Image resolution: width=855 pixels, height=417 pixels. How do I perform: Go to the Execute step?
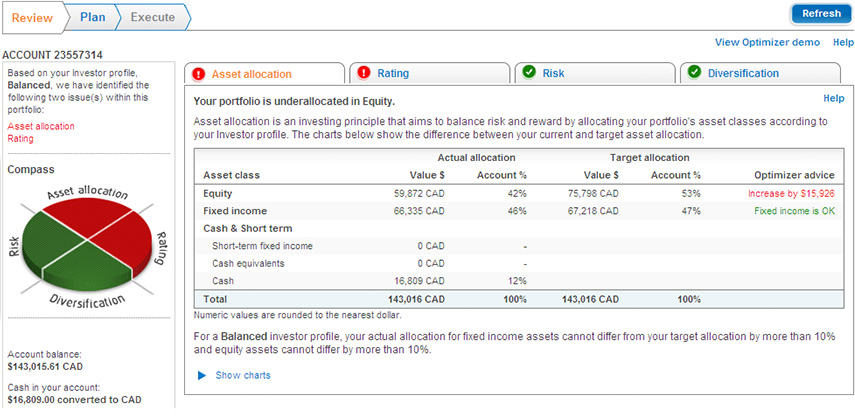click(151, 16)
